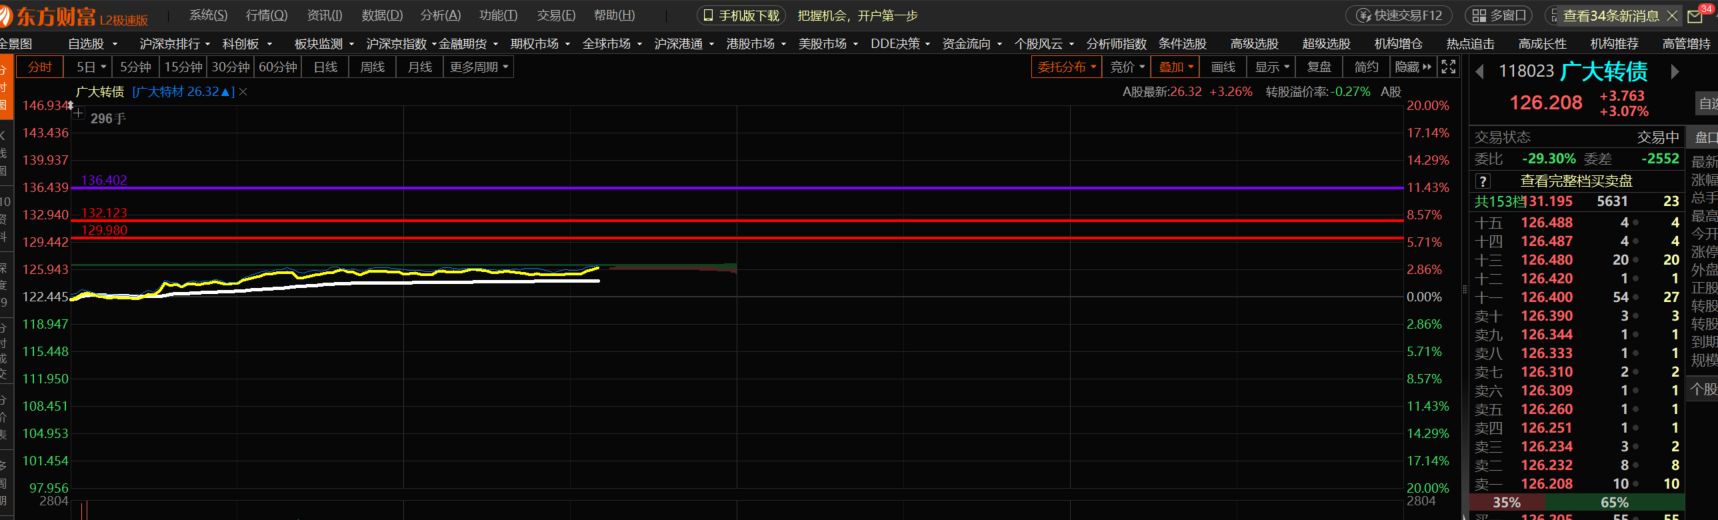Screen dimensions: 1718x520
Task: Switch to 分时 chart tab
Action: 40,67
